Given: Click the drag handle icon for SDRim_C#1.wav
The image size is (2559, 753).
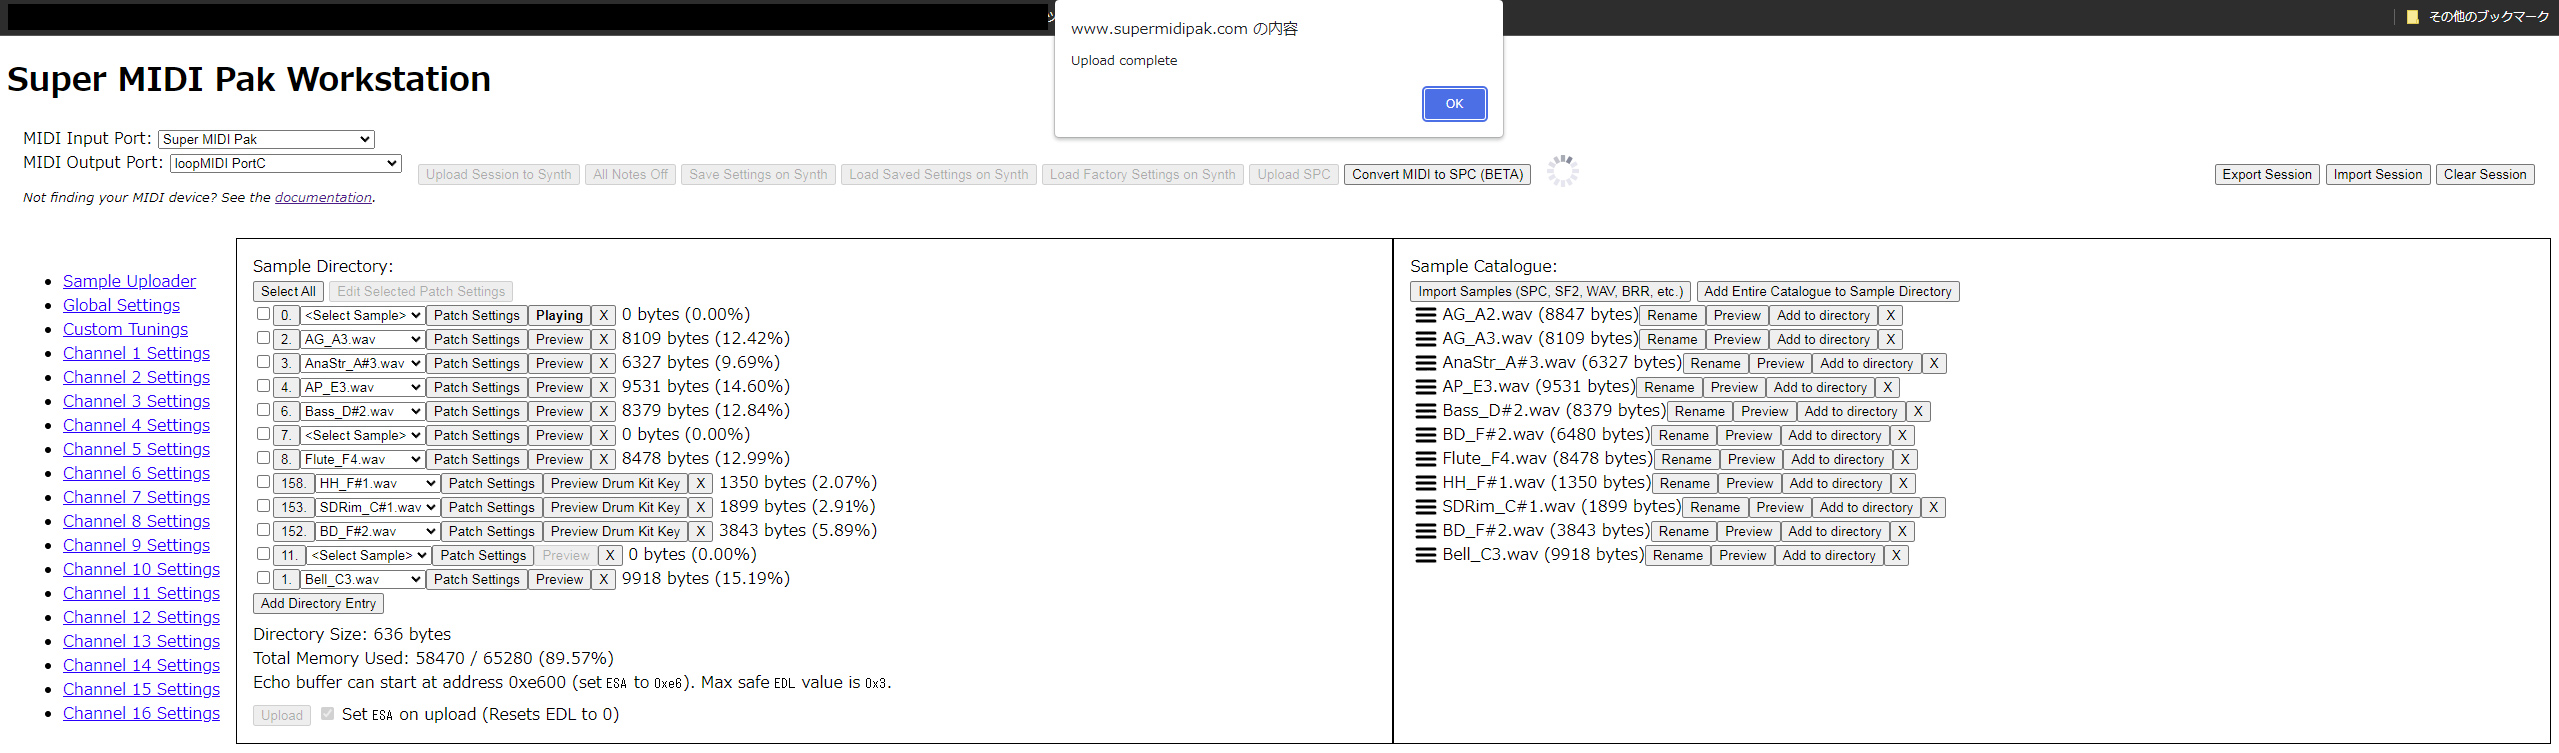Looking at the screenshot, I should pyautogui.click(x=1425, y=507).
